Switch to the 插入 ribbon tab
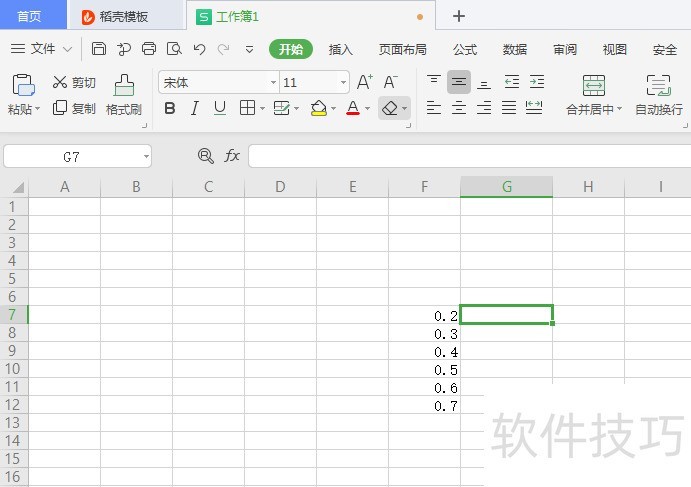The width and height of the screenshot is (691, 487). click(340, 49)
